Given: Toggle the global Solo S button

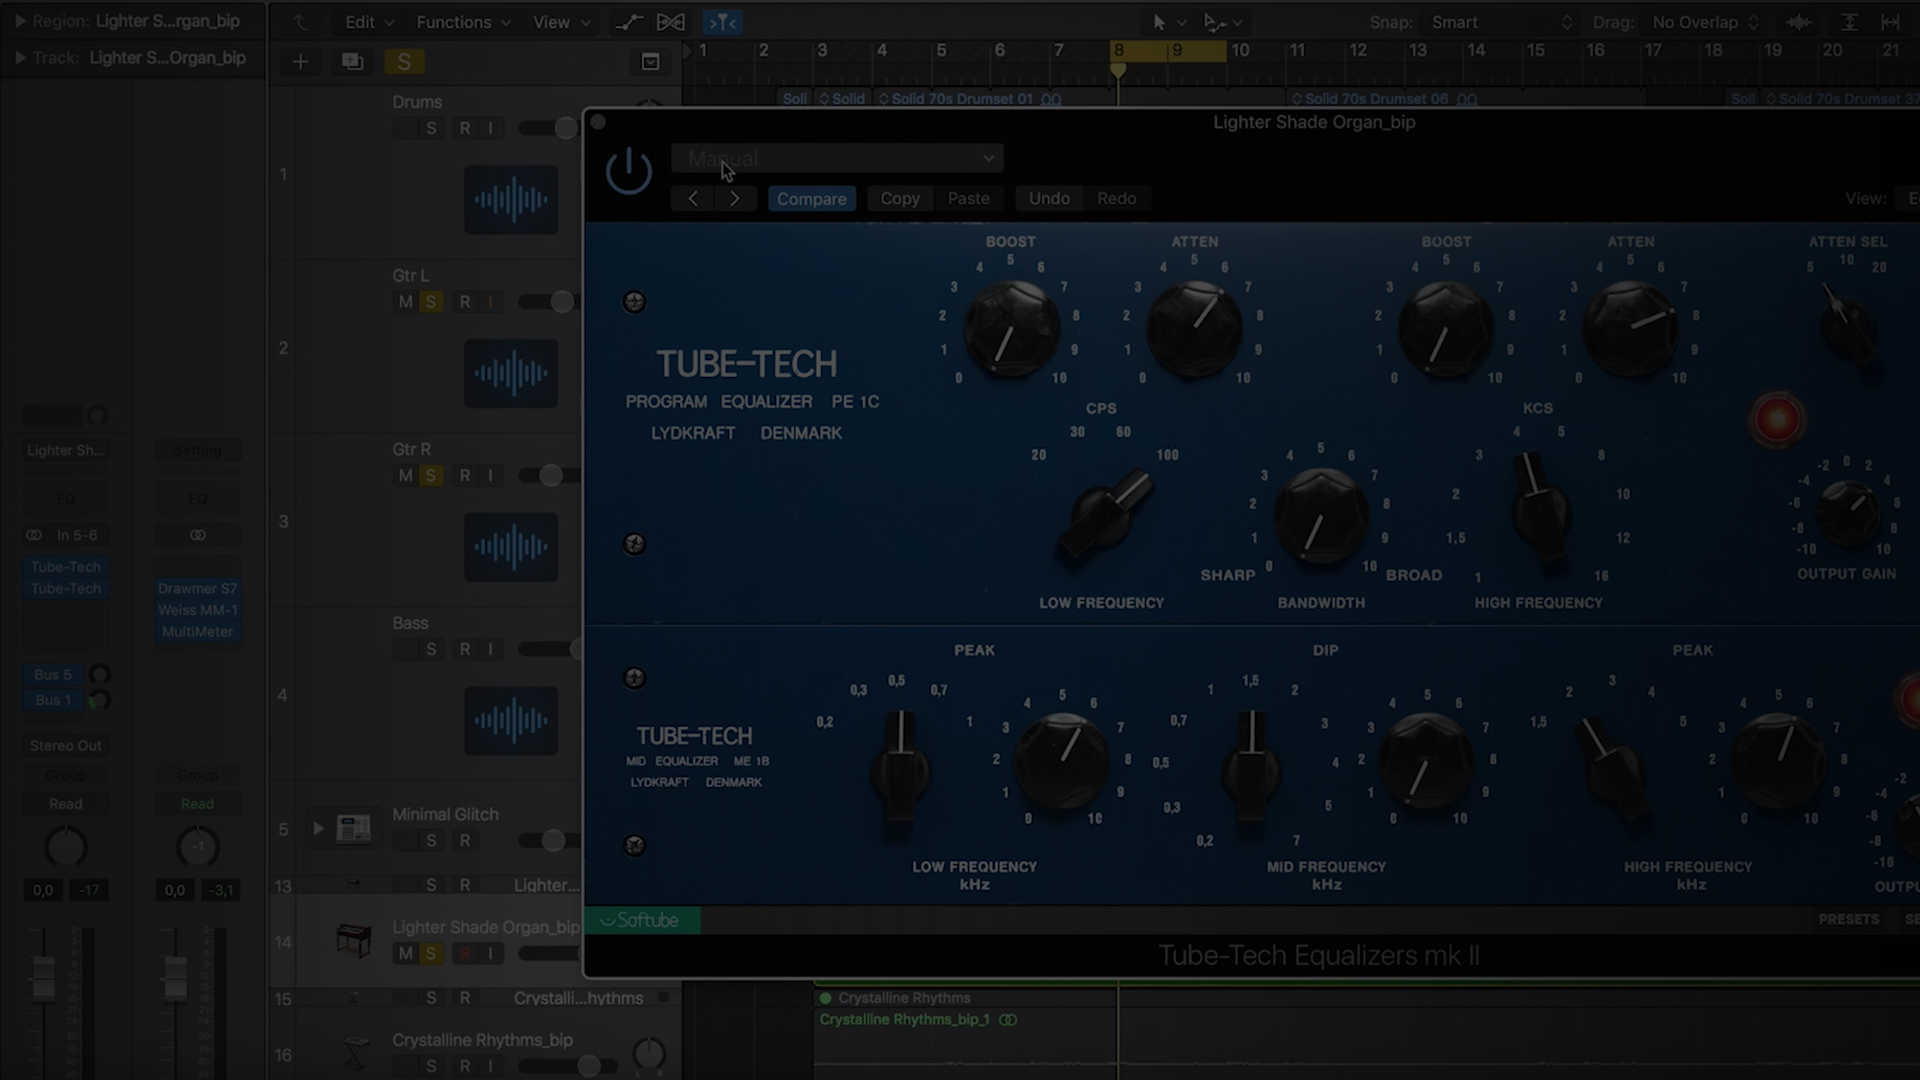Looking at the screenshot, I should point(404,62).
